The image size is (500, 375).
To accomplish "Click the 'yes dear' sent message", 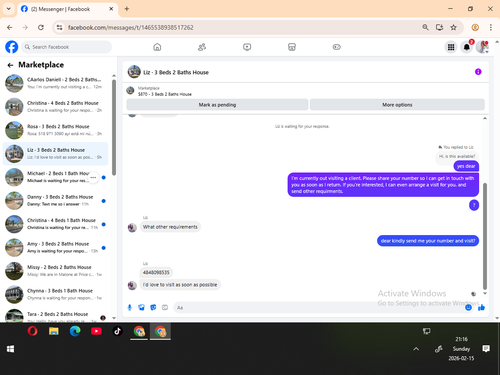I will click(x=466, y=166).
